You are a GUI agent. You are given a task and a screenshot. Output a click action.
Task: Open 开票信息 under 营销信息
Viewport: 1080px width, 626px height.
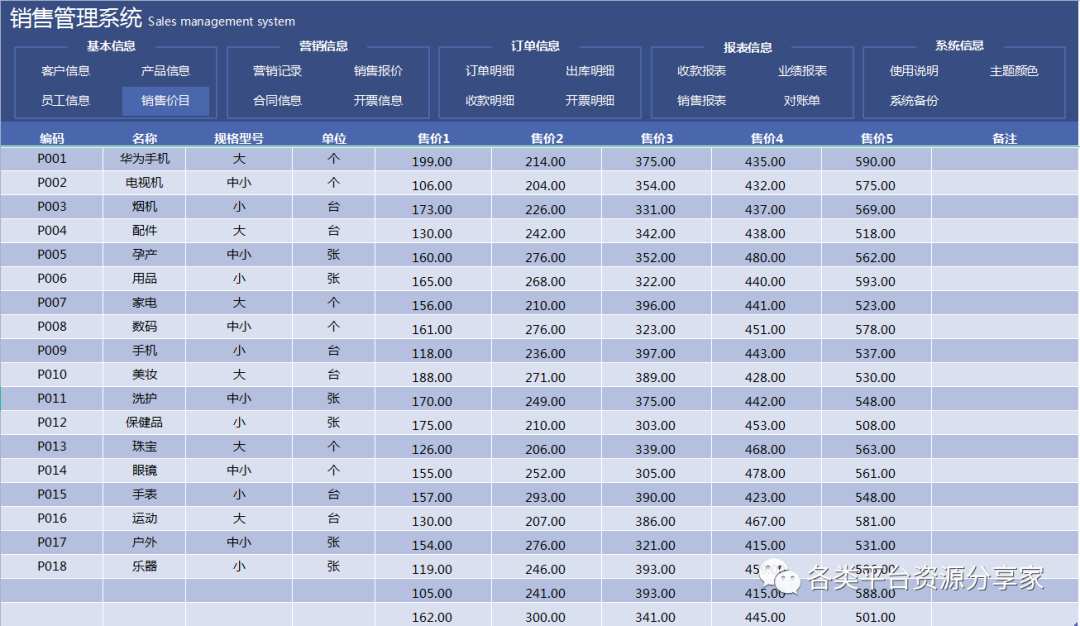point(378,101)
